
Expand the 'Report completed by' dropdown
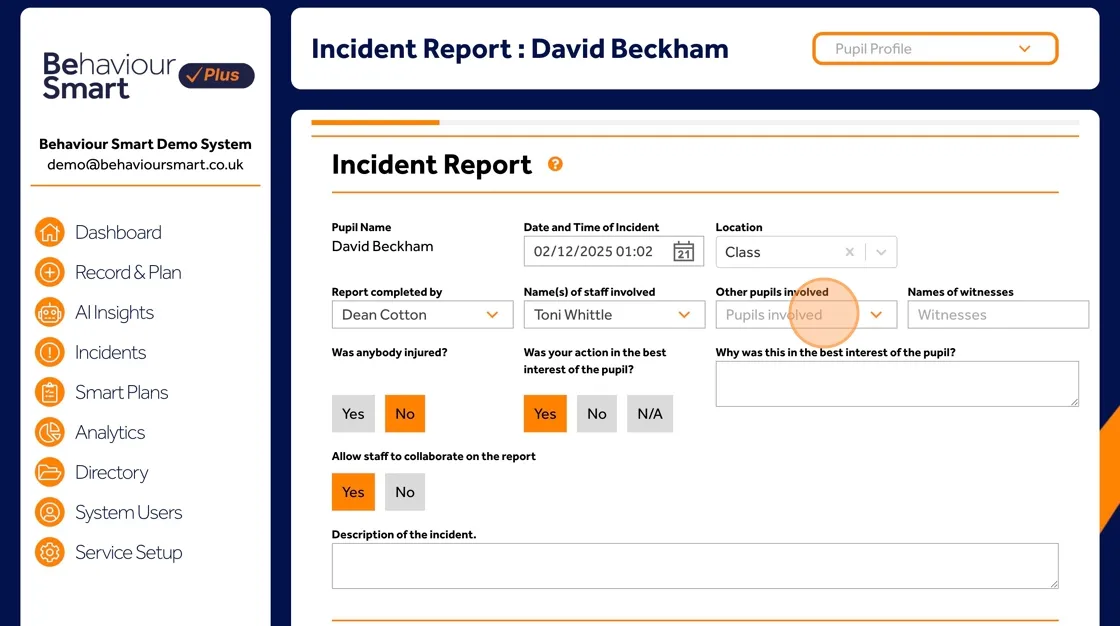493,314
